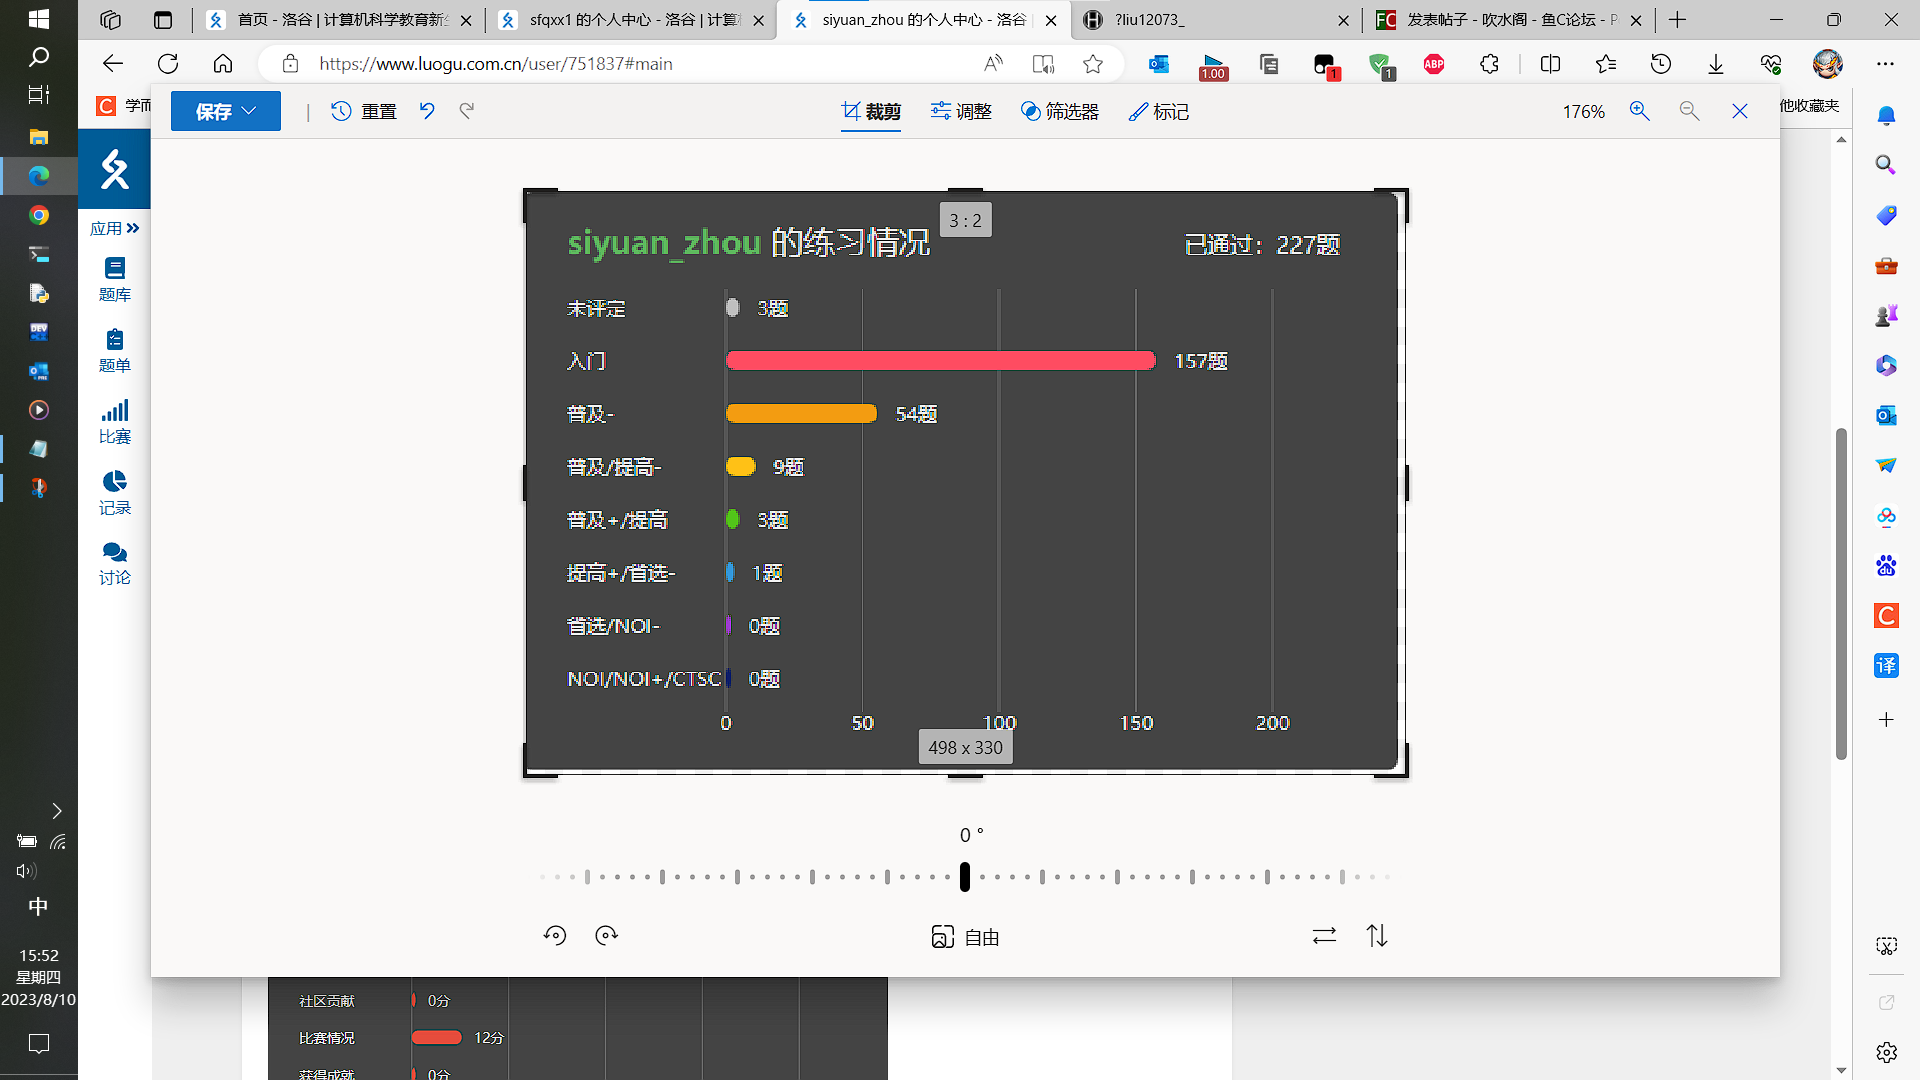Switch to the sfqxx1 profile tab
The width and height of the screenshot is (1920, 1080).
(x=632, y=20)
